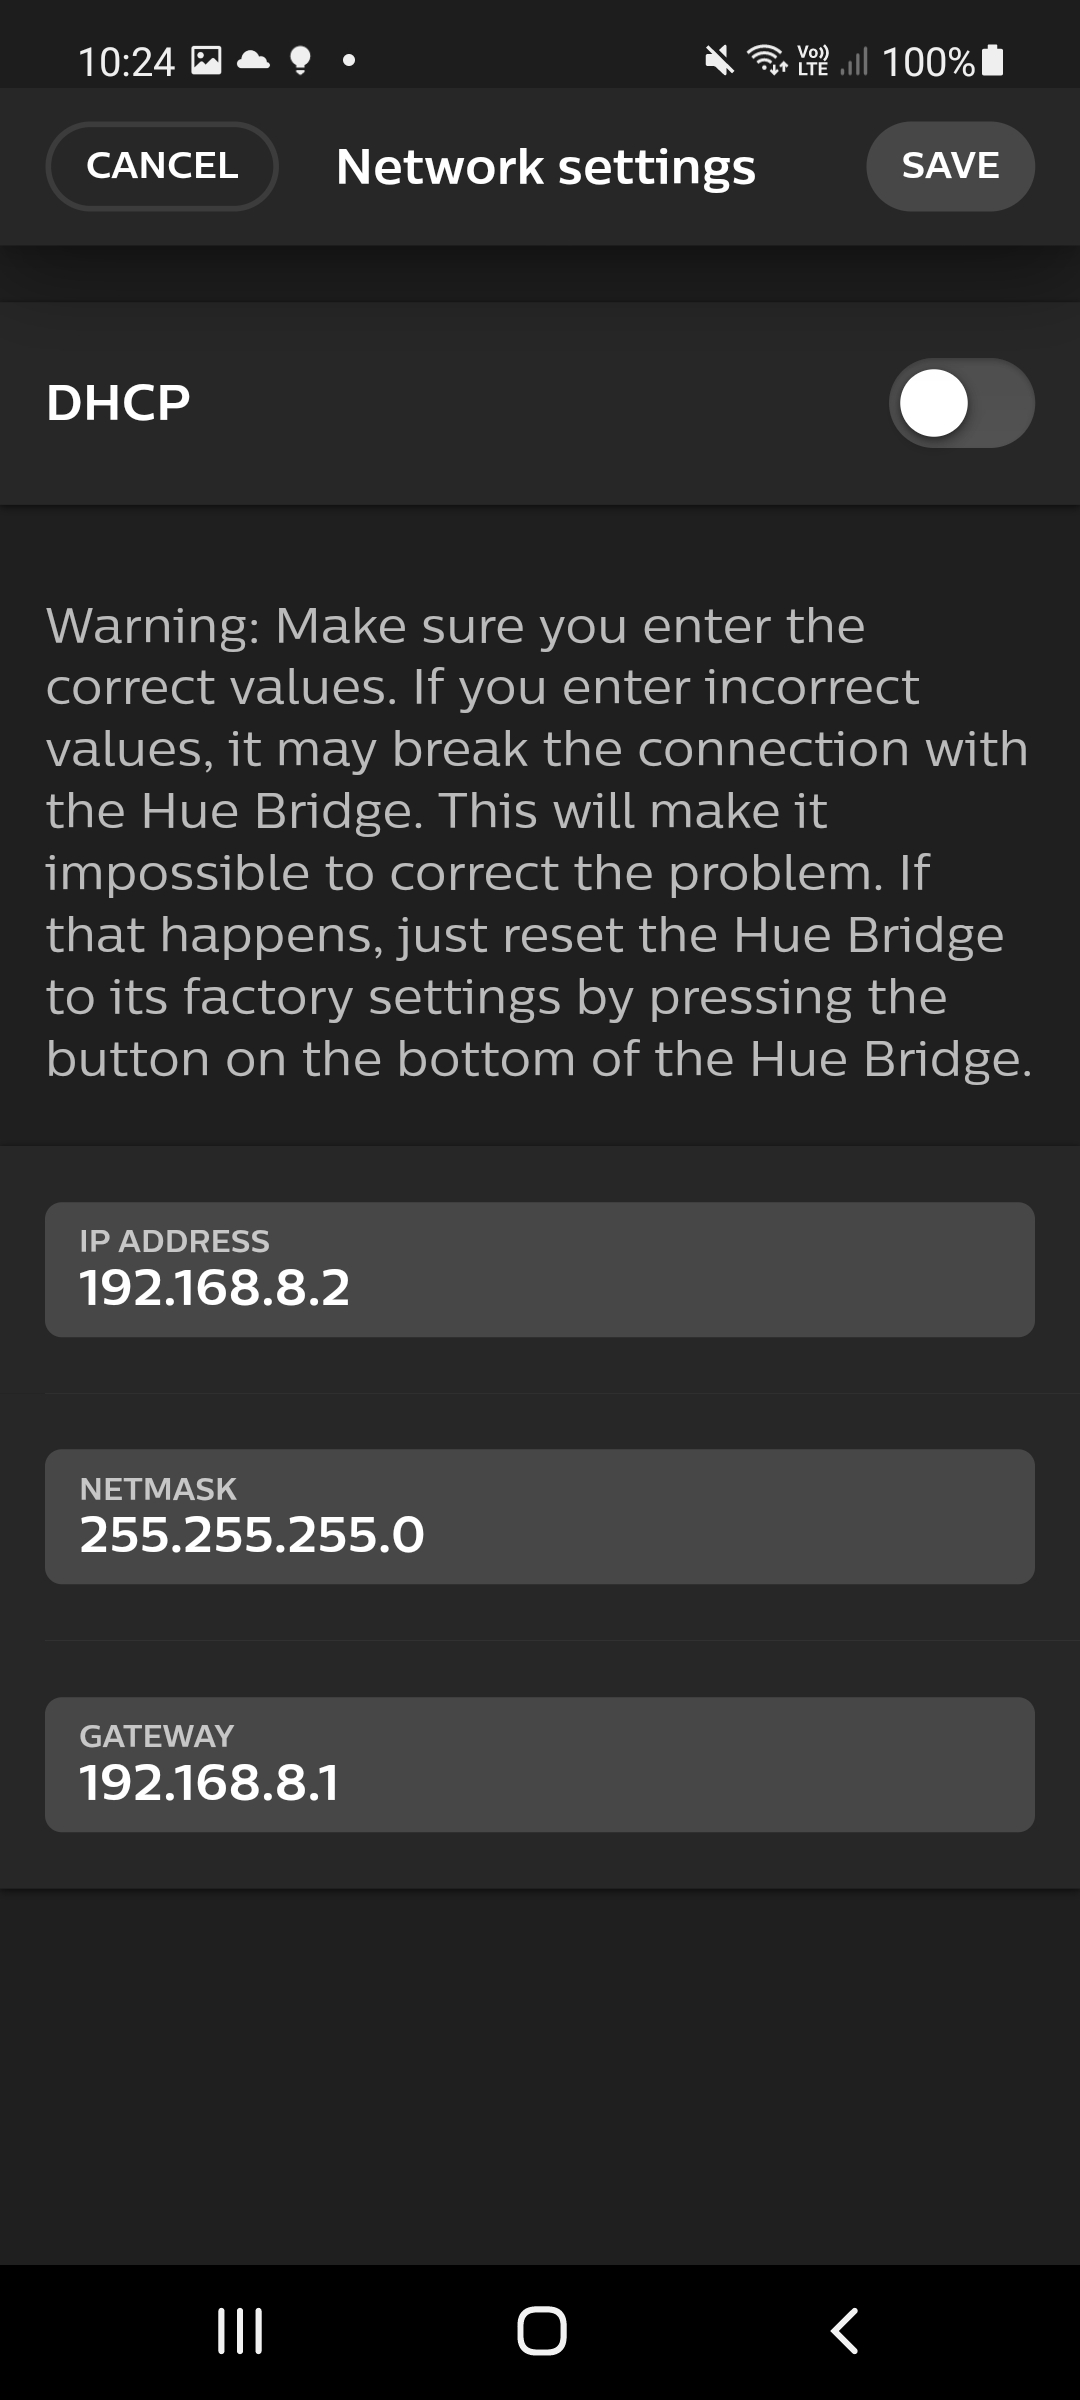Image resolution: width=1080 pixels, height=2400 pixels.
Task: Tap the Network settings title
Action: point(546,167)
